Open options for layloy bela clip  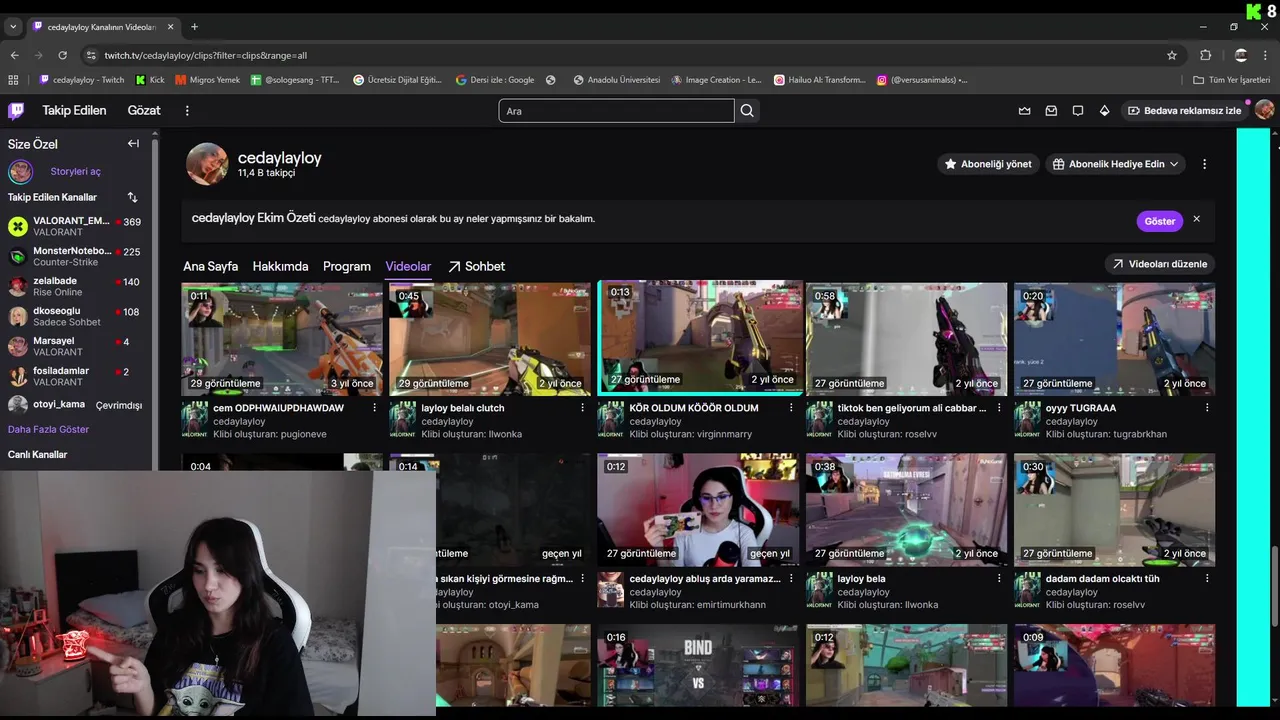click(x=999, y=578)
